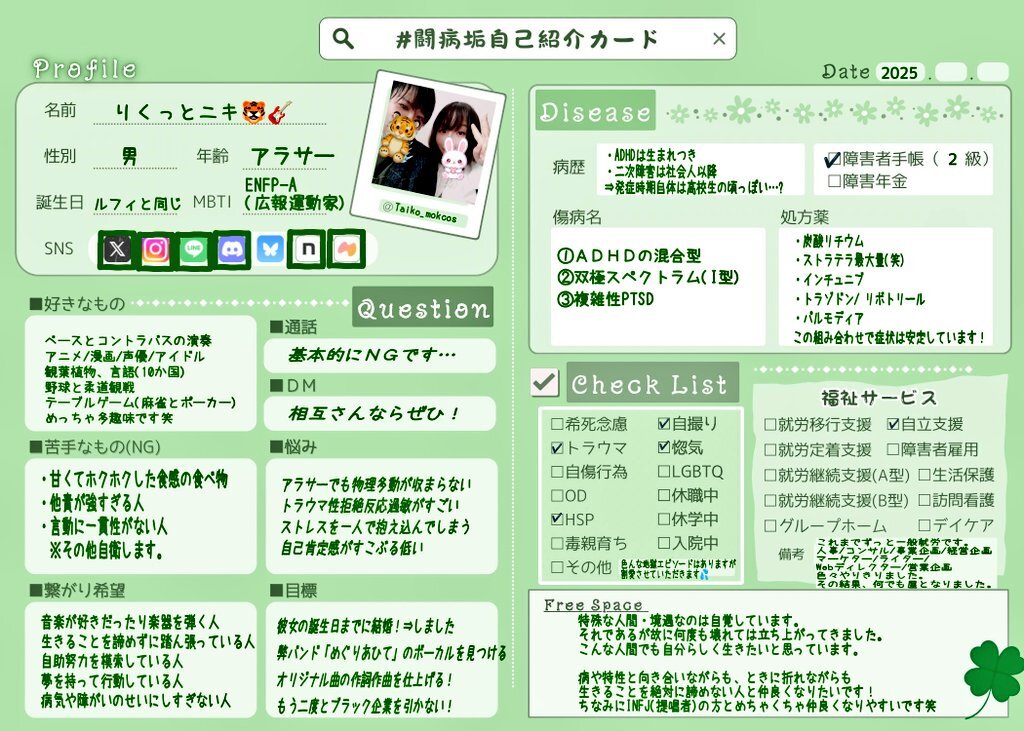This screenshot has width=1024, height=731.
Task: Clear search with the X icon
Action: [719, 39]
